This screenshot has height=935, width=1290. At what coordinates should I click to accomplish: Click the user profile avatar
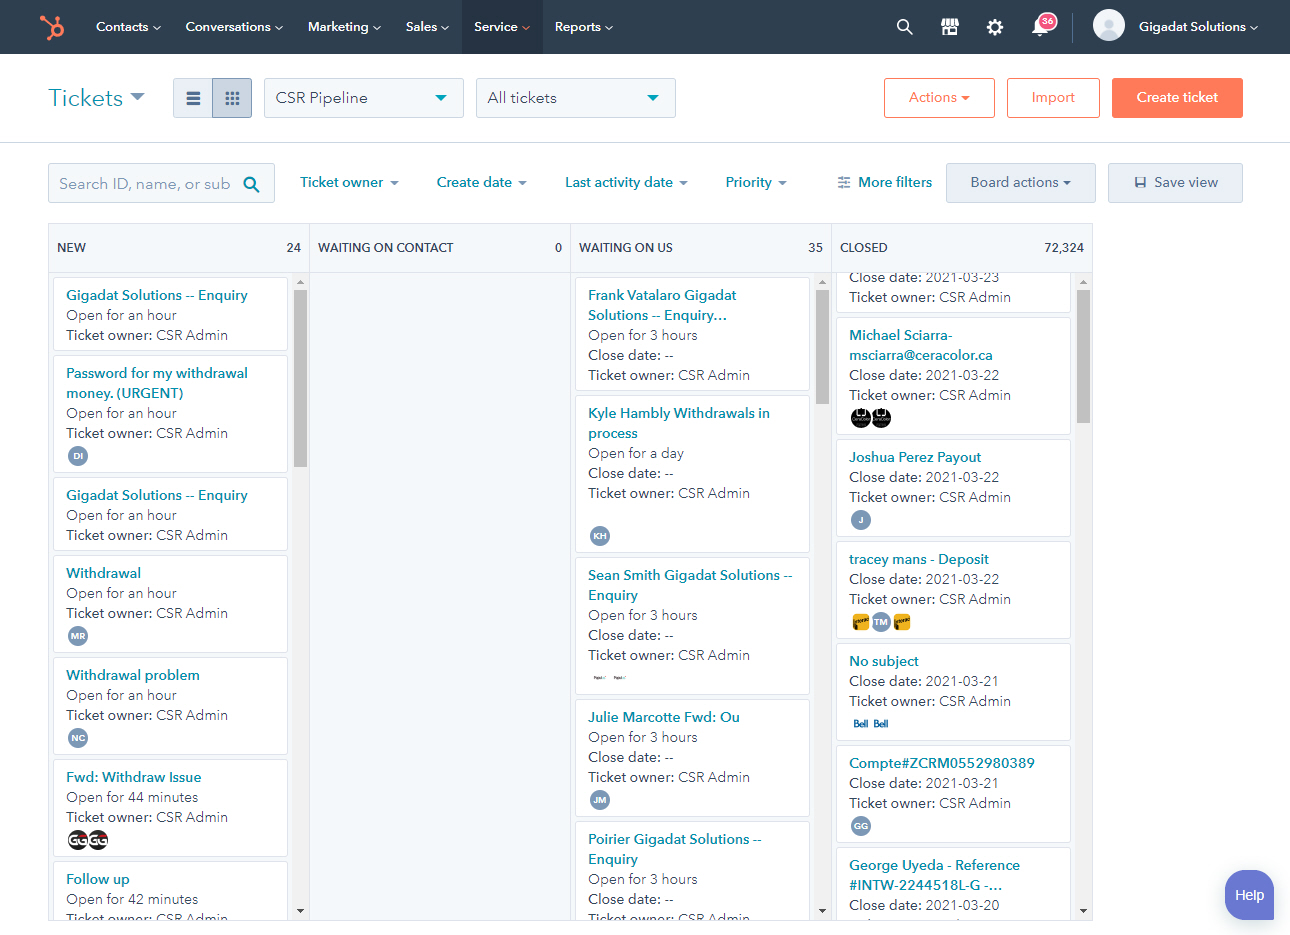click(1108, 26)
